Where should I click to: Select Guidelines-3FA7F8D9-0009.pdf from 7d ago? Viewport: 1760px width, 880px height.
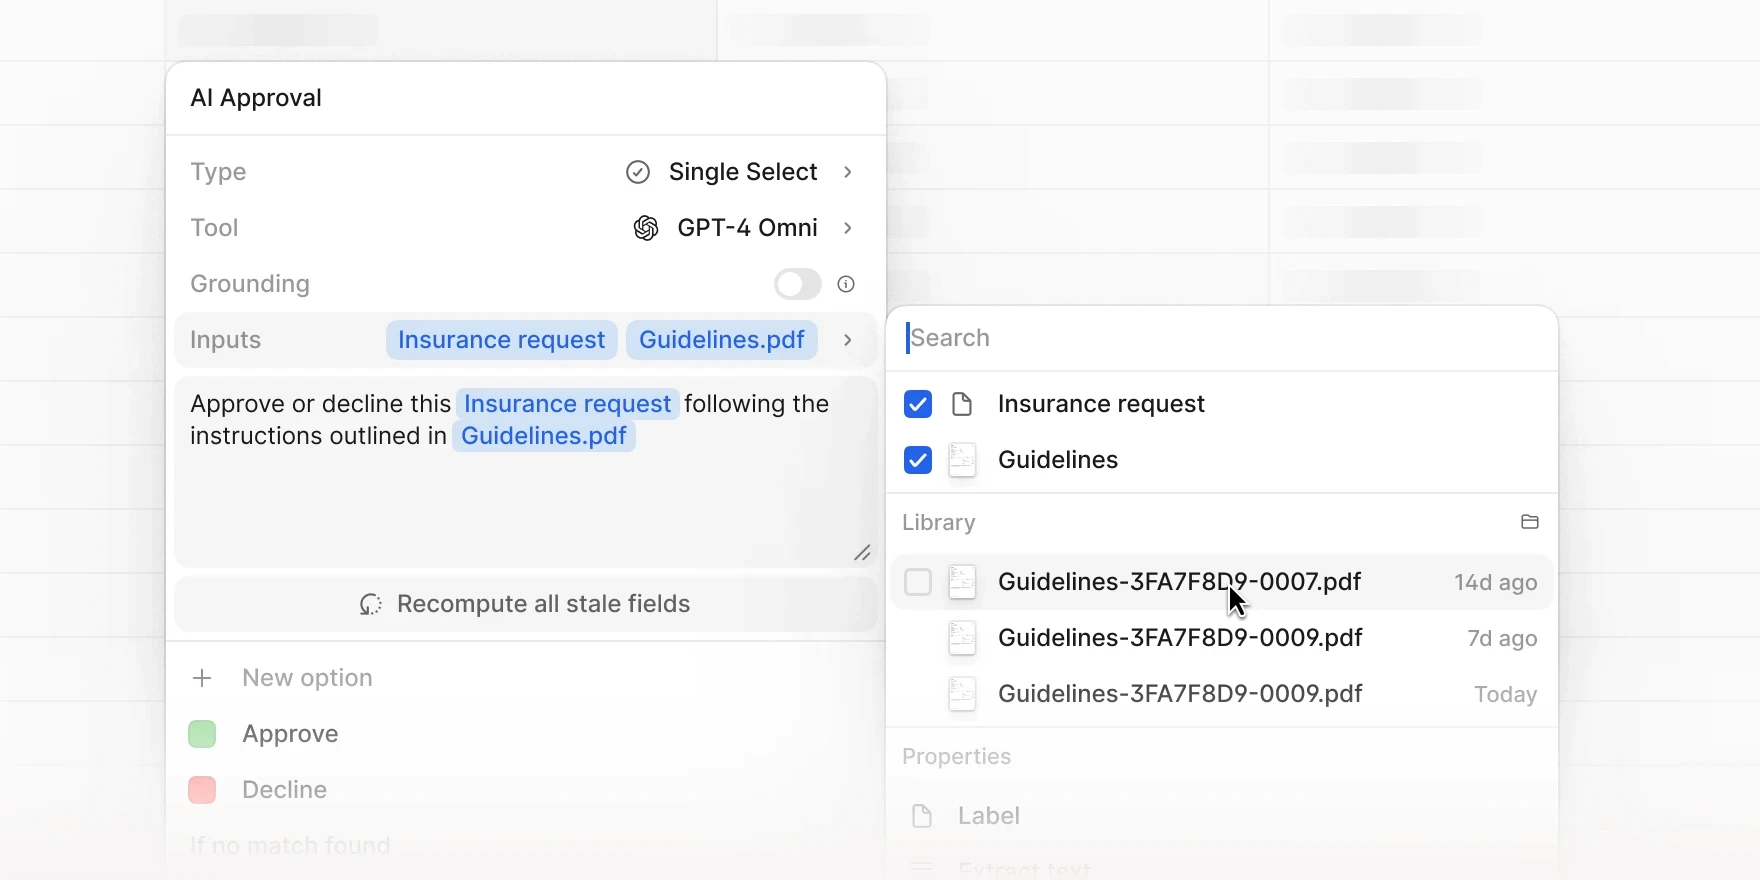pyautogui.click(x=1222, y=638)
